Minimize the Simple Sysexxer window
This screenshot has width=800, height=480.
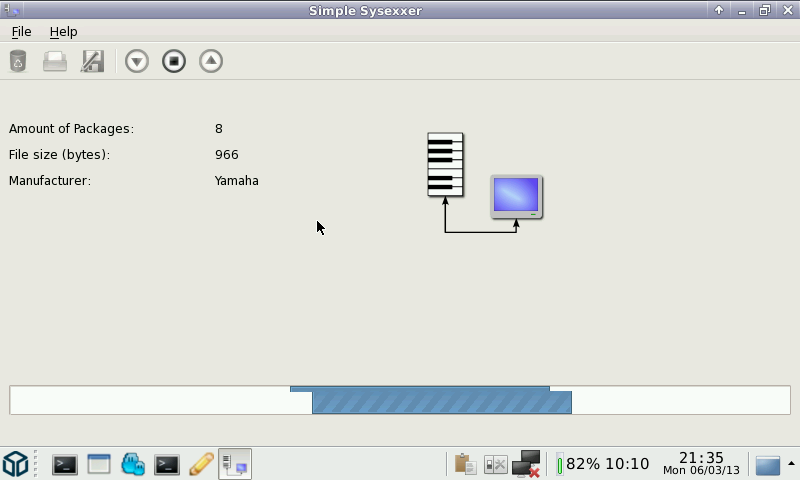(x=742, y=10)
